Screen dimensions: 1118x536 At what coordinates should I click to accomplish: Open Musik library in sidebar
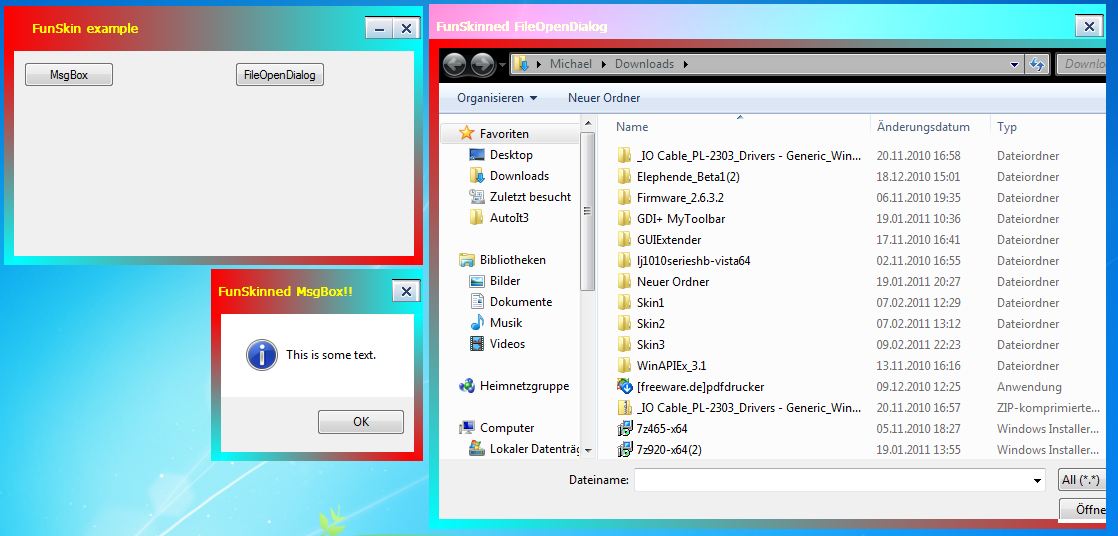point(506,323)
